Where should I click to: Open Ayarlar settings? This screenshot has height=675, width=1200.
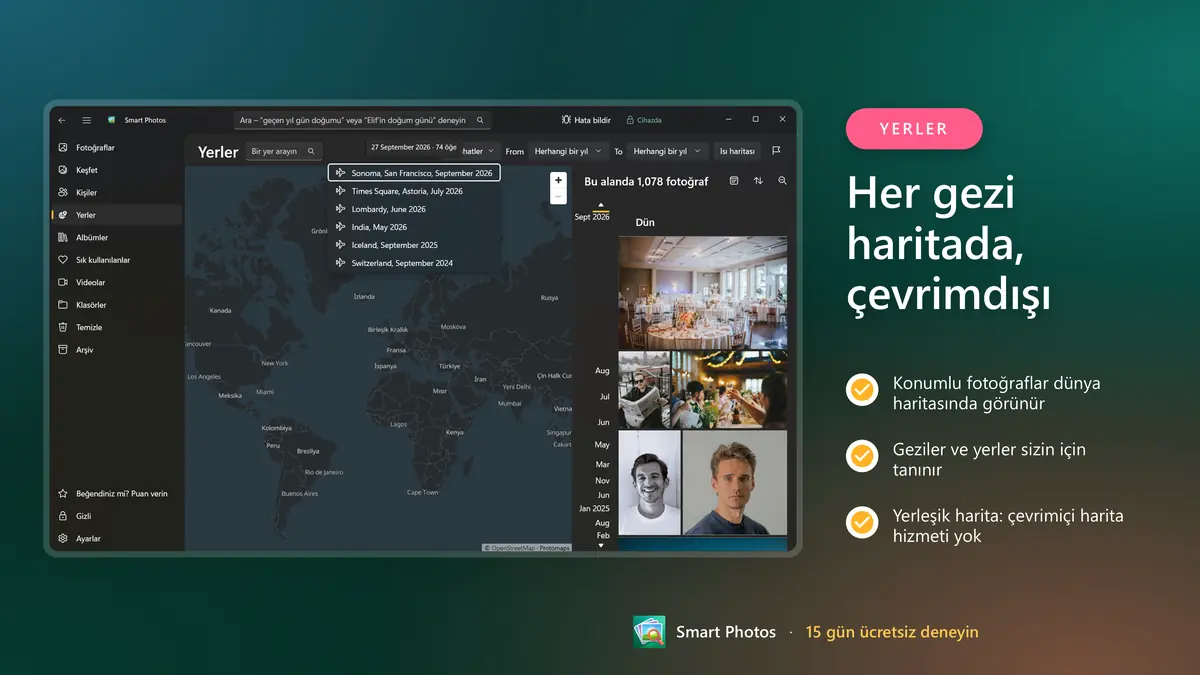pyautogui.click(x=117, y=539)
